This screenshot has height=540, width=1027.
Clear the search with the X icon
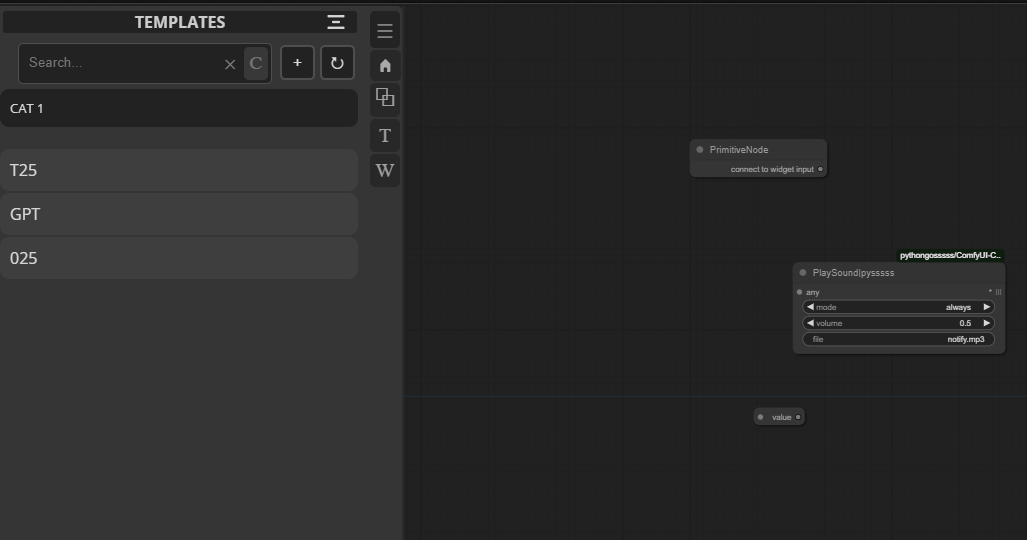230,64
